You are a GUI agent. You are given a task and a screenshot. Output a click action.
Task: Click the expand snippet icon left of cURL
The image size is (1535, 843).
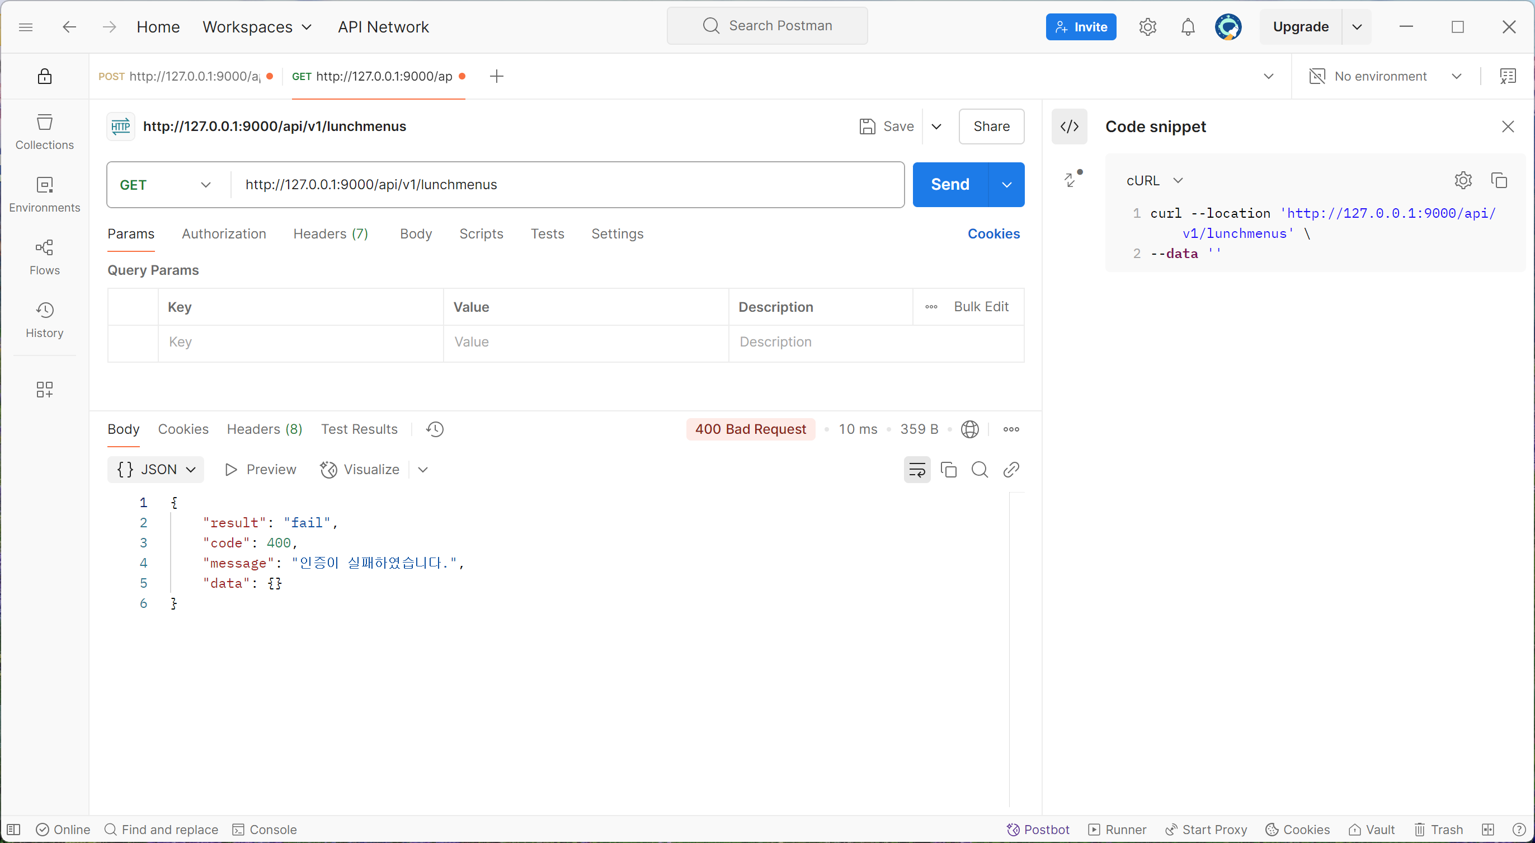click(1074, 179)
